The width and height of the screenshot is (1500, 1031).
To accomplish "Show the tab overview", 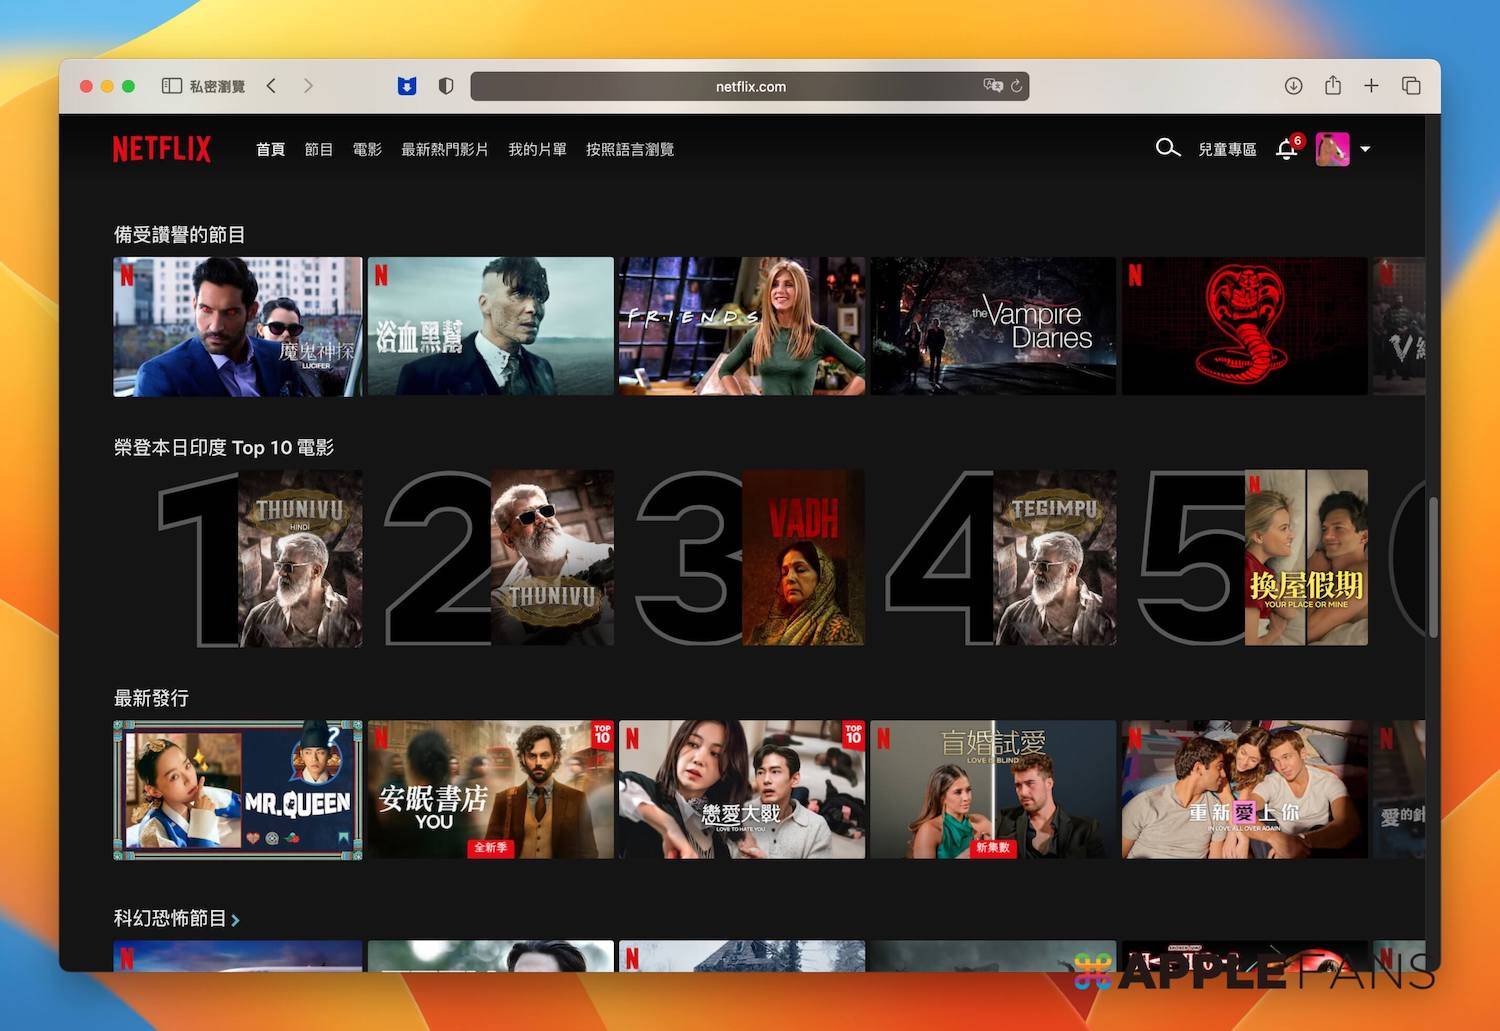I will click(x=1411, y=86).
